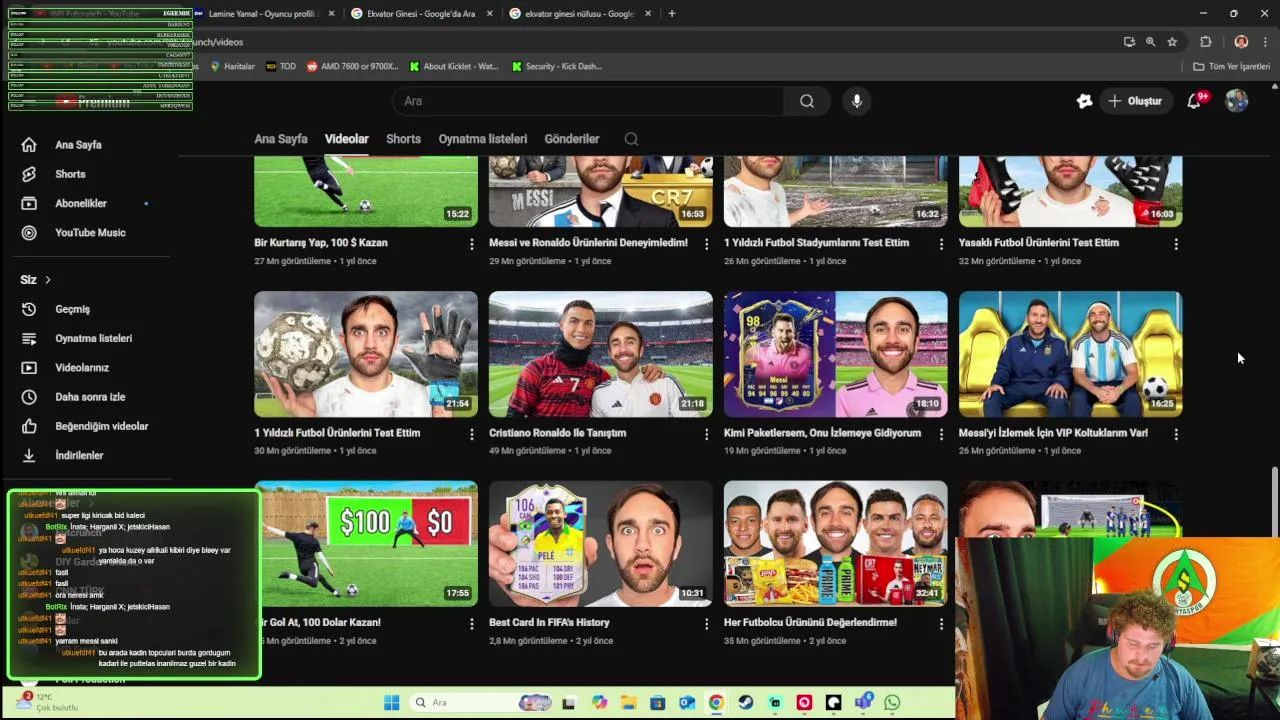Open Steam from the taskbar
Image resolution: width=1280 pixels, height=720 pixels.
coord(745,702)
